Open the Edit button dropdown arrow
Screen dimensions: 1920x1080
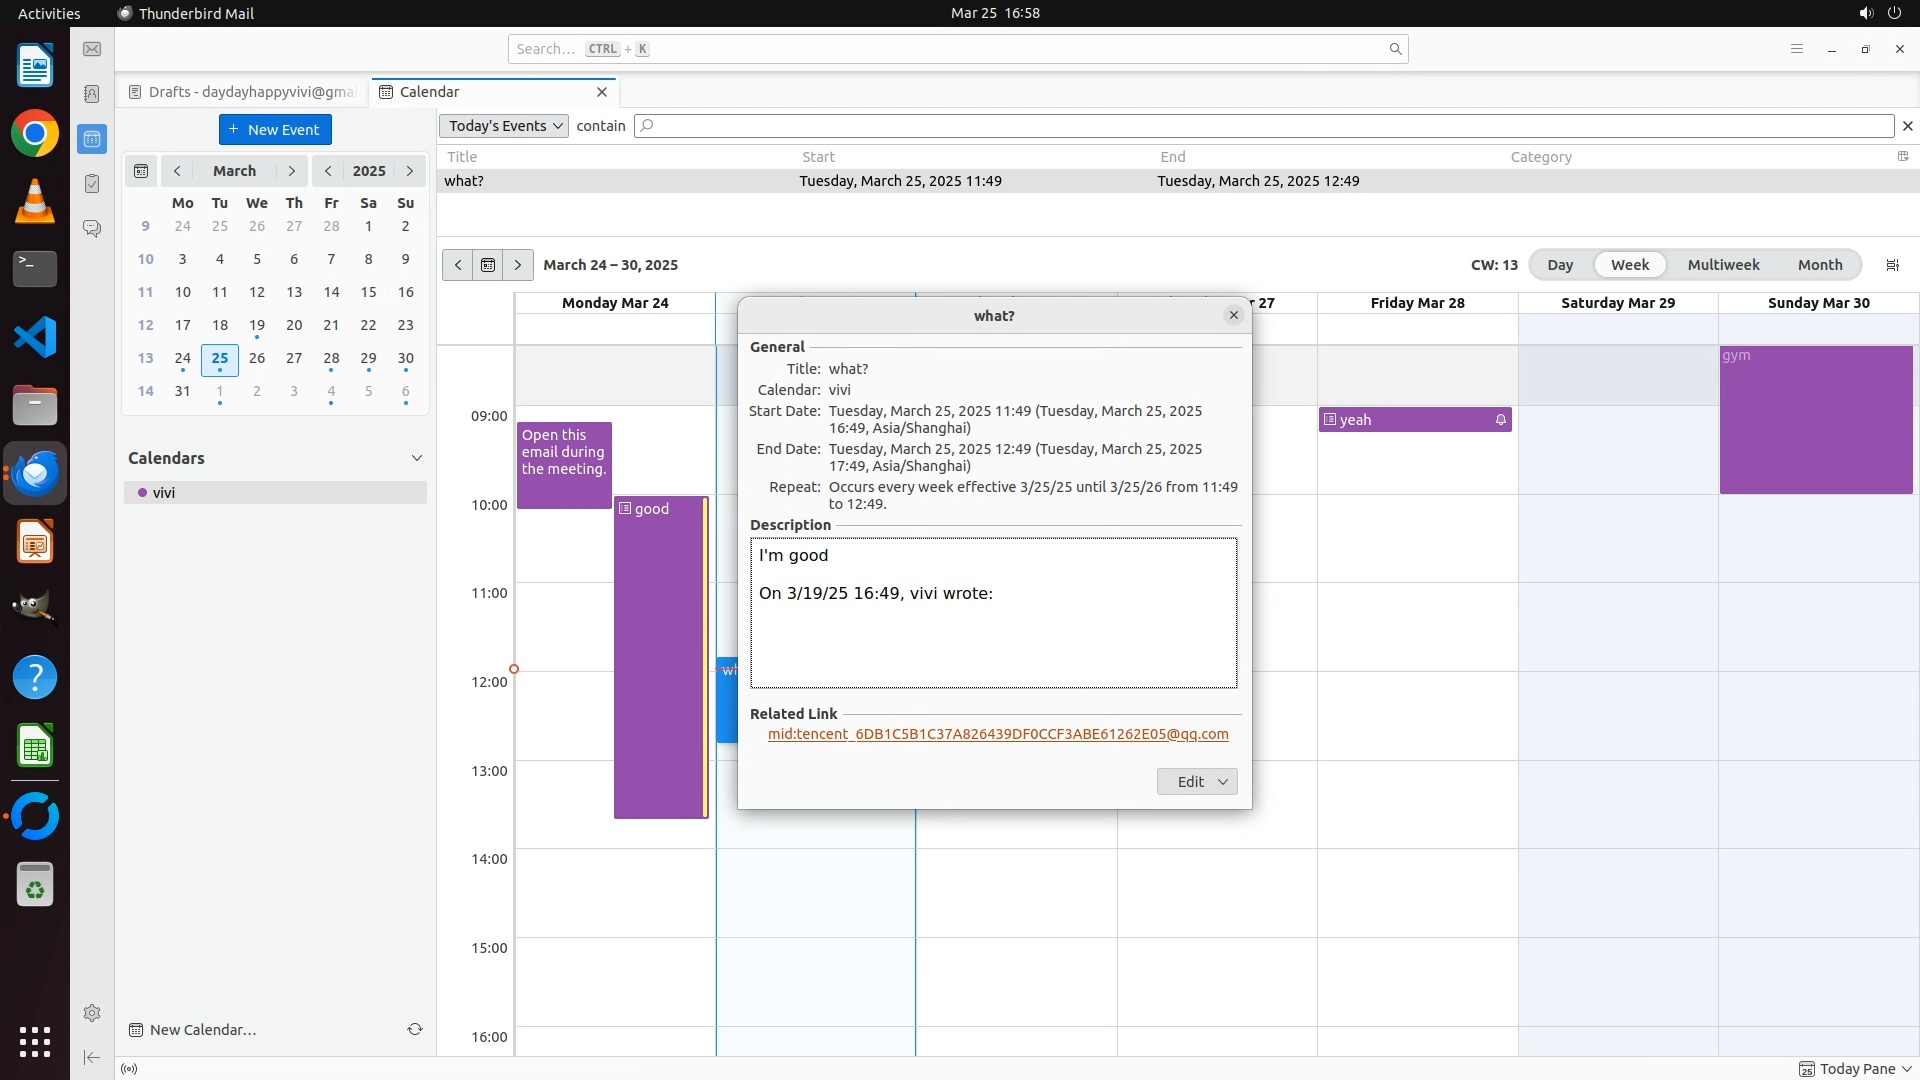(x=1222, y=782)
